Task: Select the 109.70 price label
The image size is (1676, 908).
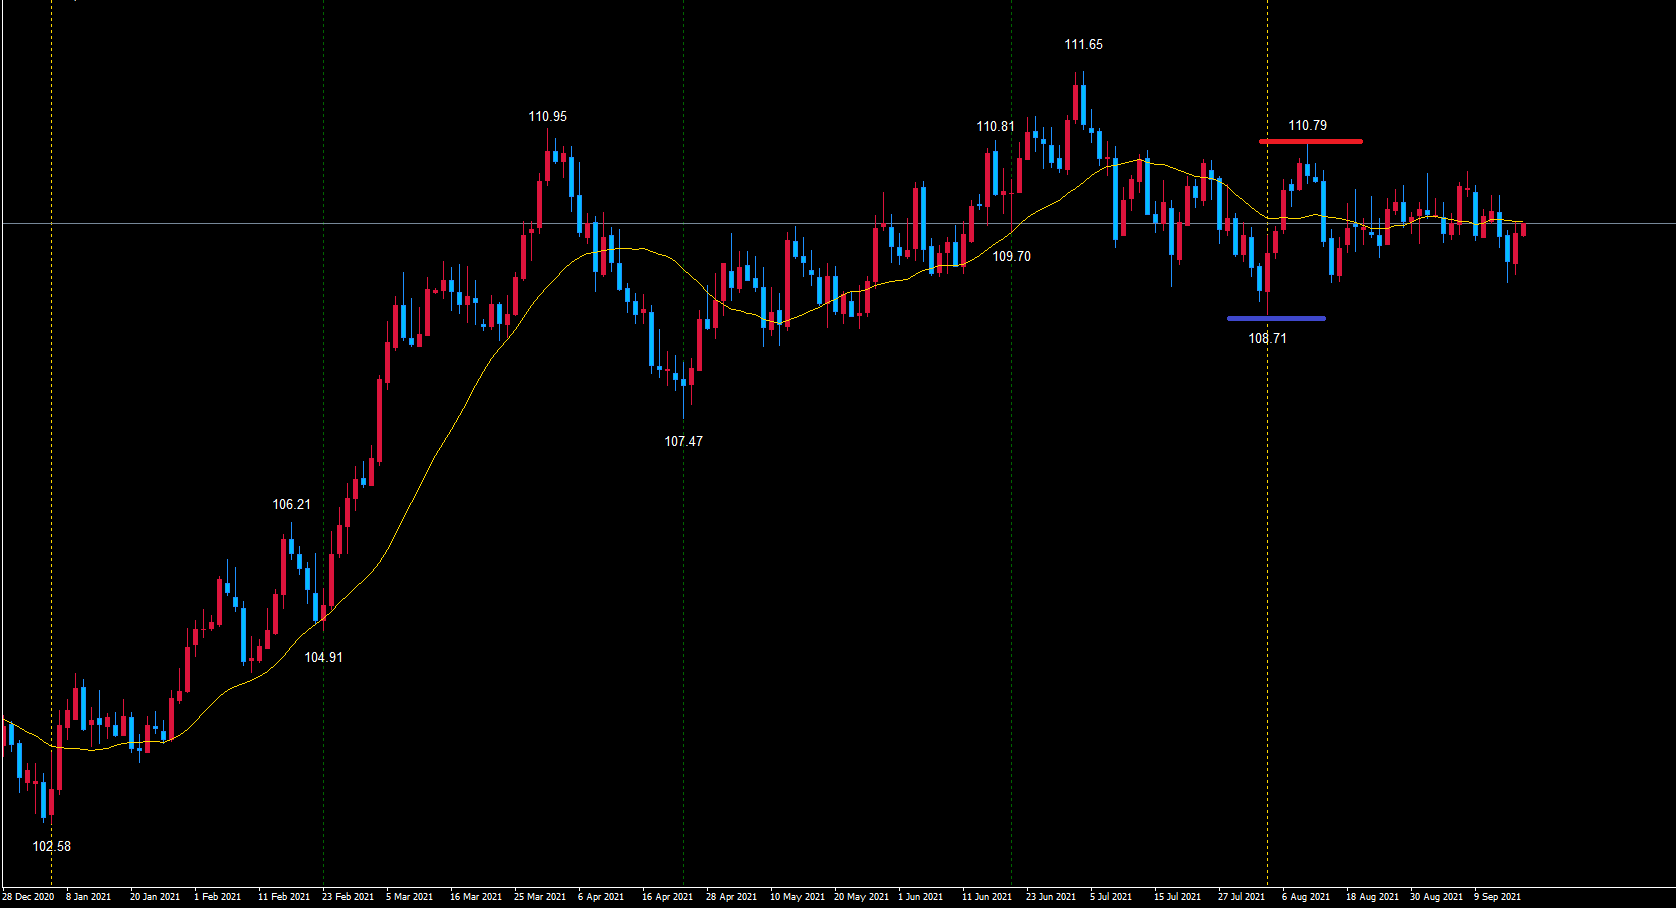Action: pyautogui.click(x=1011, y=257)
